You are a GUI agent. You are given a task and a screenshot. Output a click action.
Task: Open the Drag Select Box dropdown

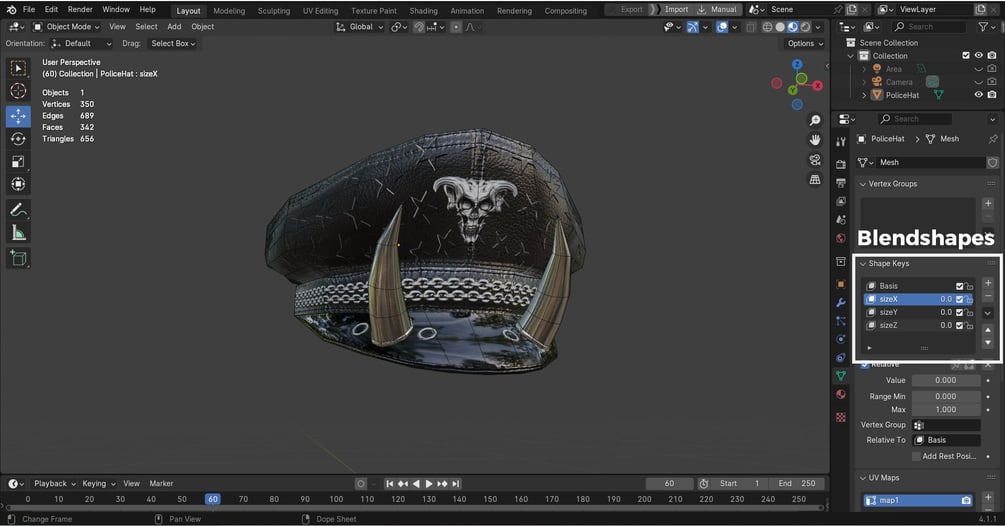pyautogui.click(x=173, y=44)
